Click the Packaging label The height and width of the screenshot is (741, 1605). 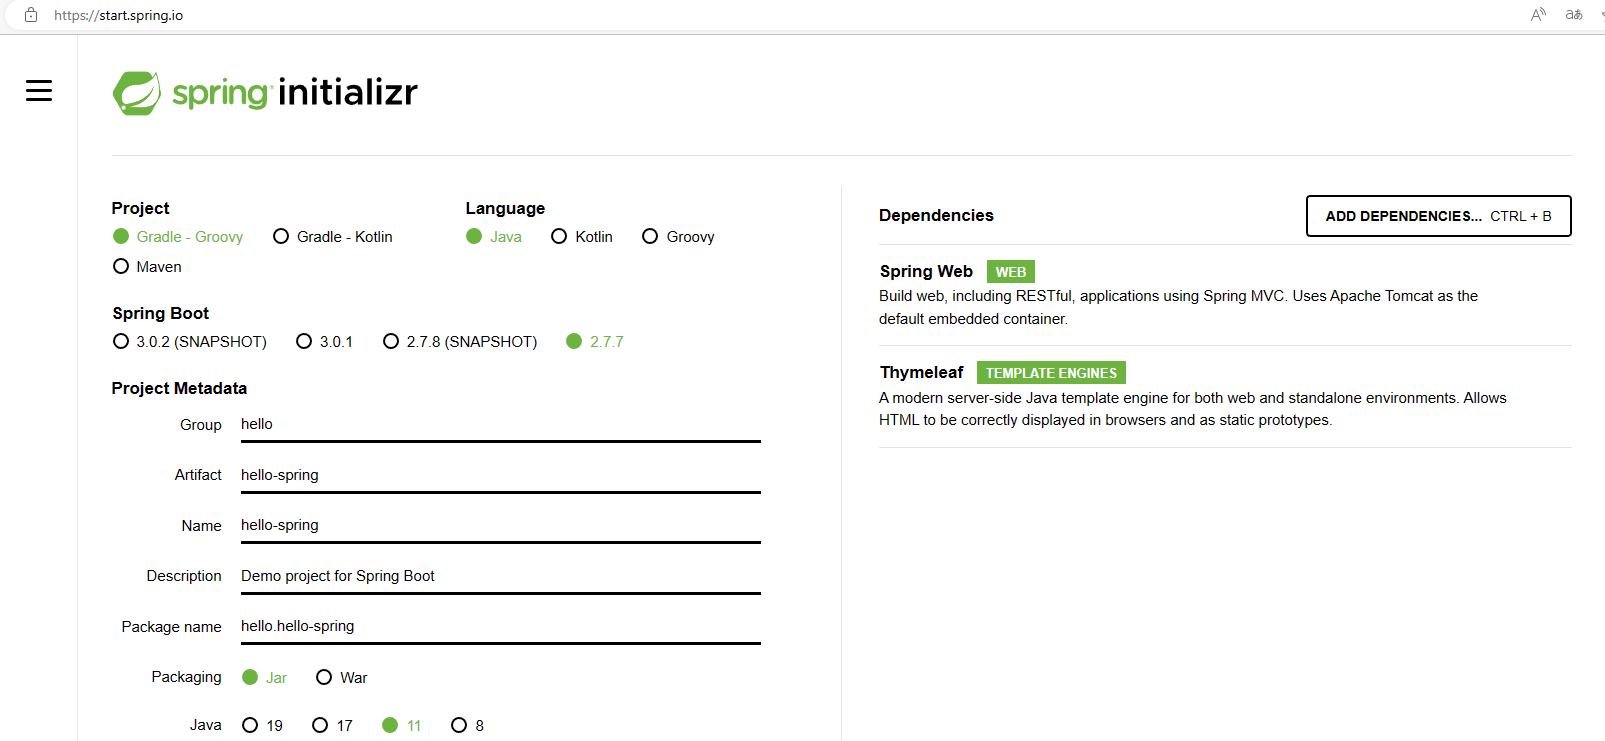tap(186, 678)
